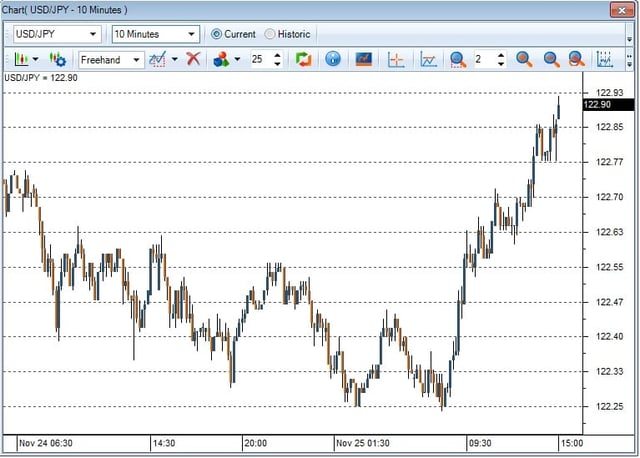The height and width of the screenshot is (458, 640).
Task: Click the zoom factor field showing 2
Action: (484, 60)
